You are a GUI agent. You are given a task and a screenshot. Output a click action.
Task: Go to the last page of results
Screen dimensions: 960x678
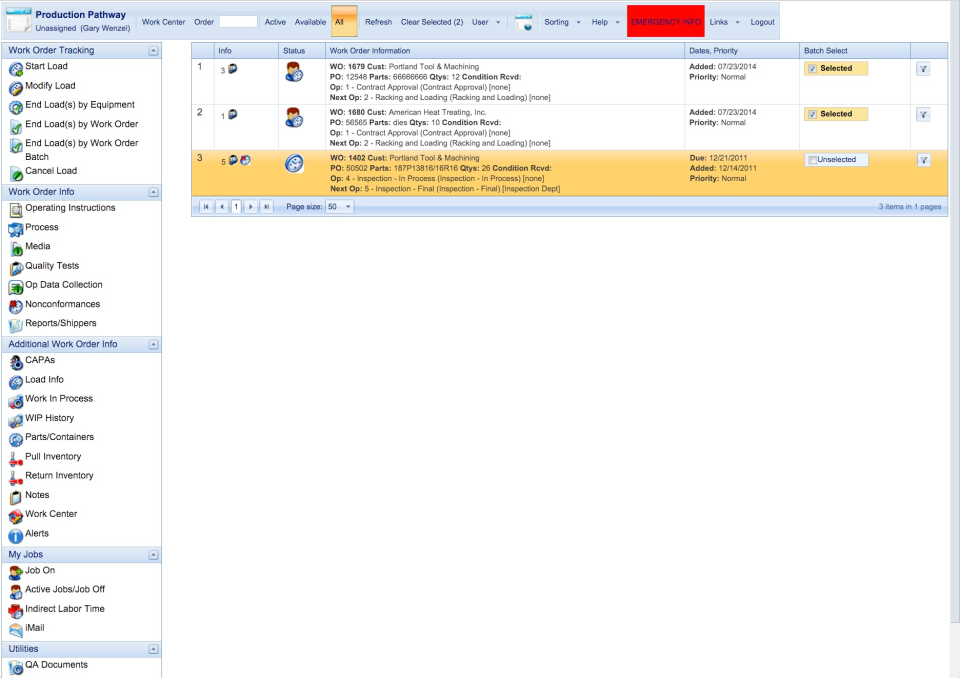(x=266, y=207)
